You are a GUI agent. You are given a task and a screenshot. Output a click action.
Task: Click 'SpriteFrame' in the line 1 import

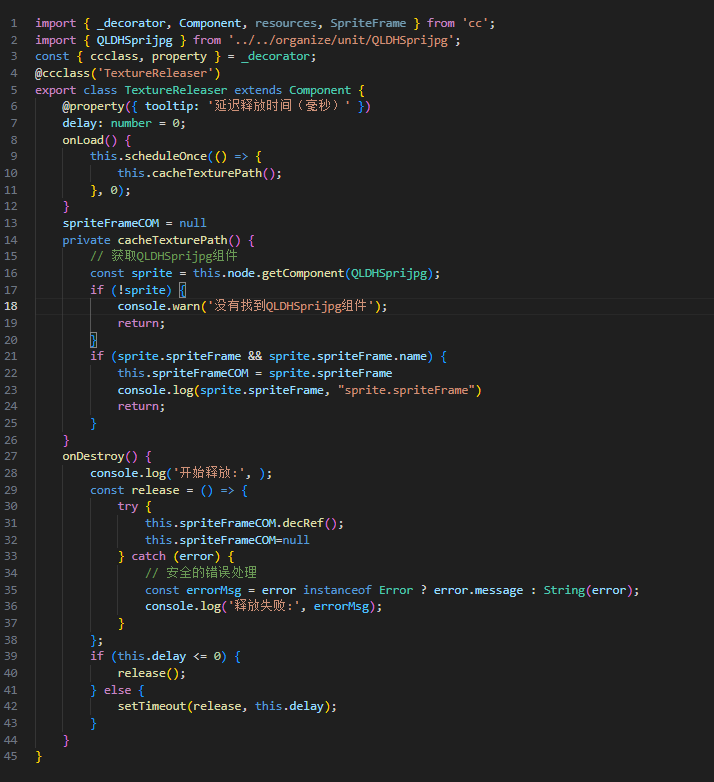(368, 23)
